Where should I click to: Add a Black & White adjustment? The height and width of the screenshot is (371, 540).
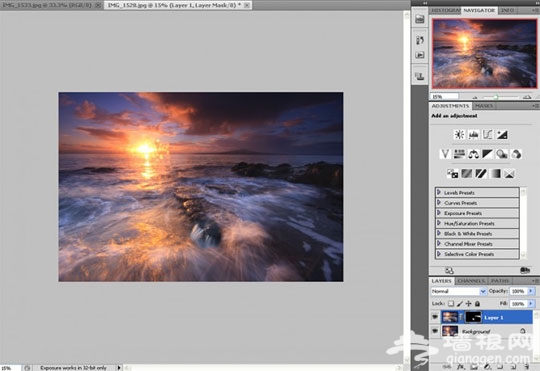[x=487, y=154]
